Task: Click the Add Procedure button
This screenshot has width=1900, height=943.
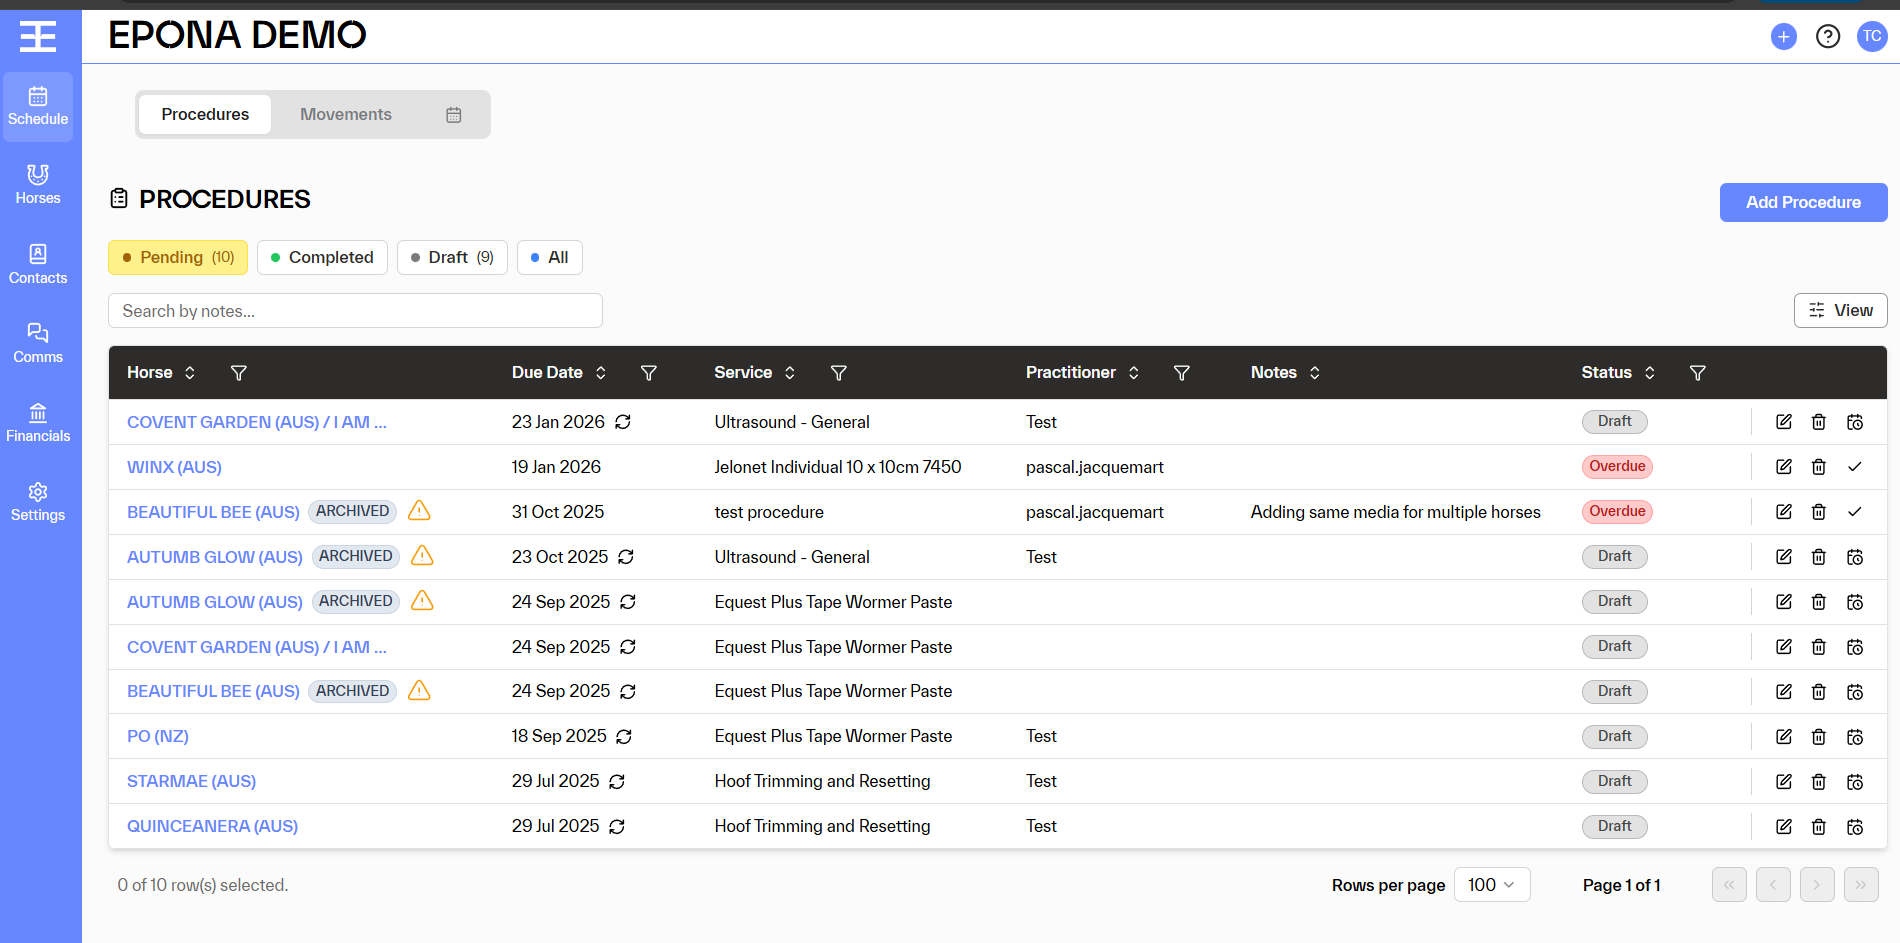Action: [1802, 203]
